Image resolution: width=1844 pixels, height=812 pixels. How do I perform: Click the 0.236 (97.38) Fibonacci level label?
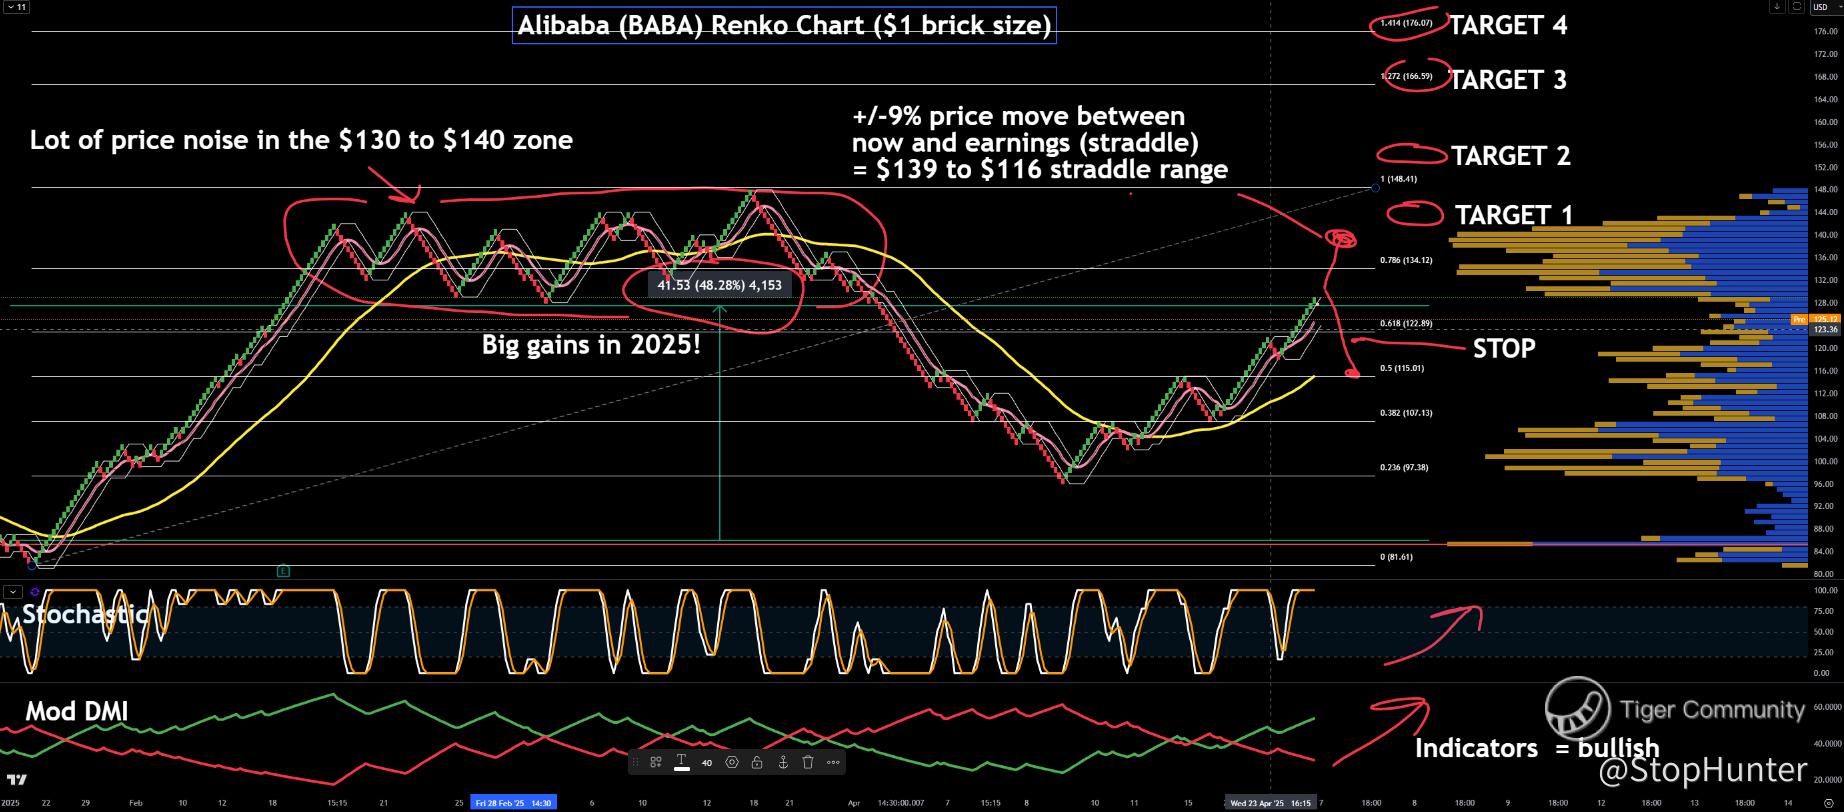[1404, 467]
